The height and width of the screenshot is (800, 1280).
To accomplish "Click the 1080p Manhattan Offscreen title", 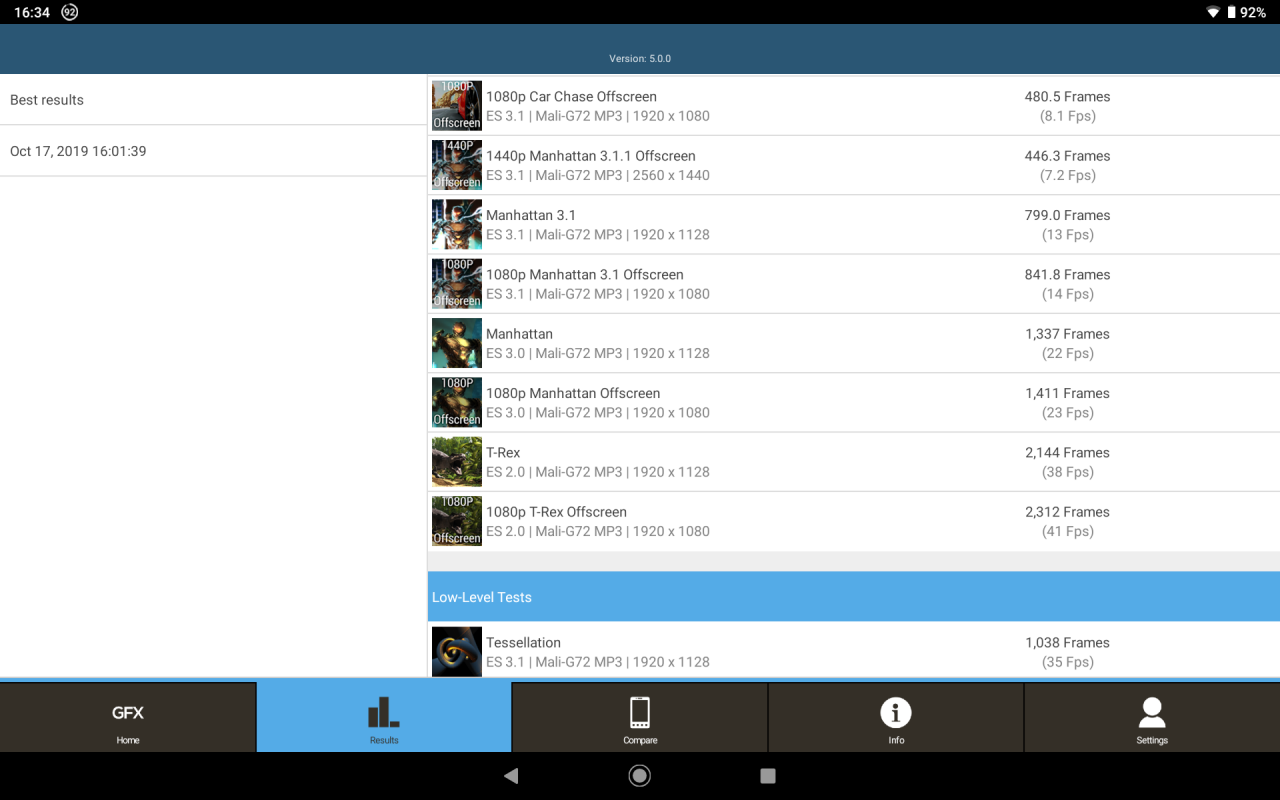I will (573, 393).
